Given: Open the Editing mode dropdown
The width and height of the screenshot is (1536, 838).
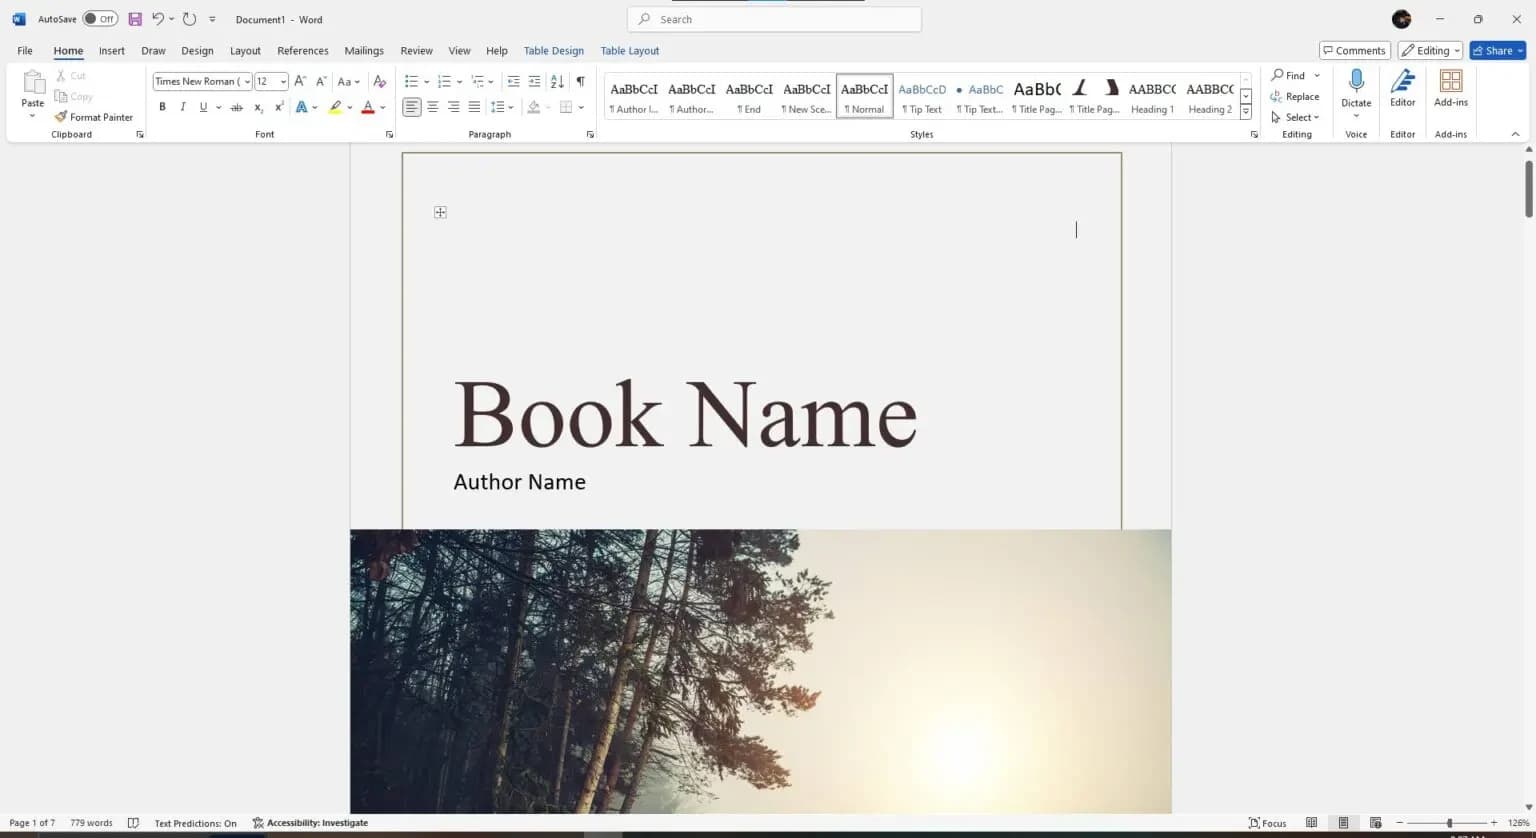Looking at the screenshot, I should click(1430, 50).
